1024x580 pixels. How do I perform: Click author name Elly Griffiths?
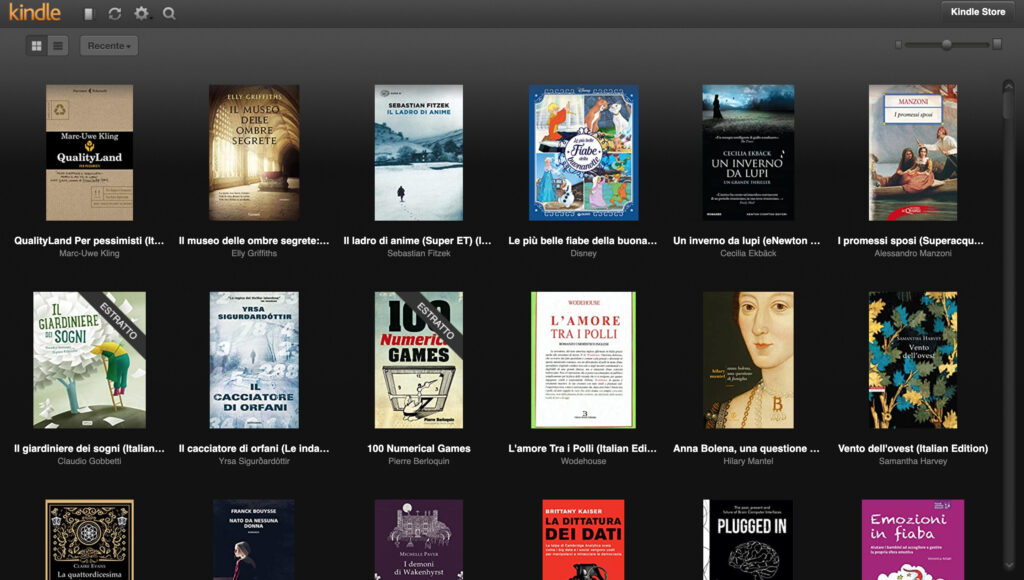[x=254, y=253]
